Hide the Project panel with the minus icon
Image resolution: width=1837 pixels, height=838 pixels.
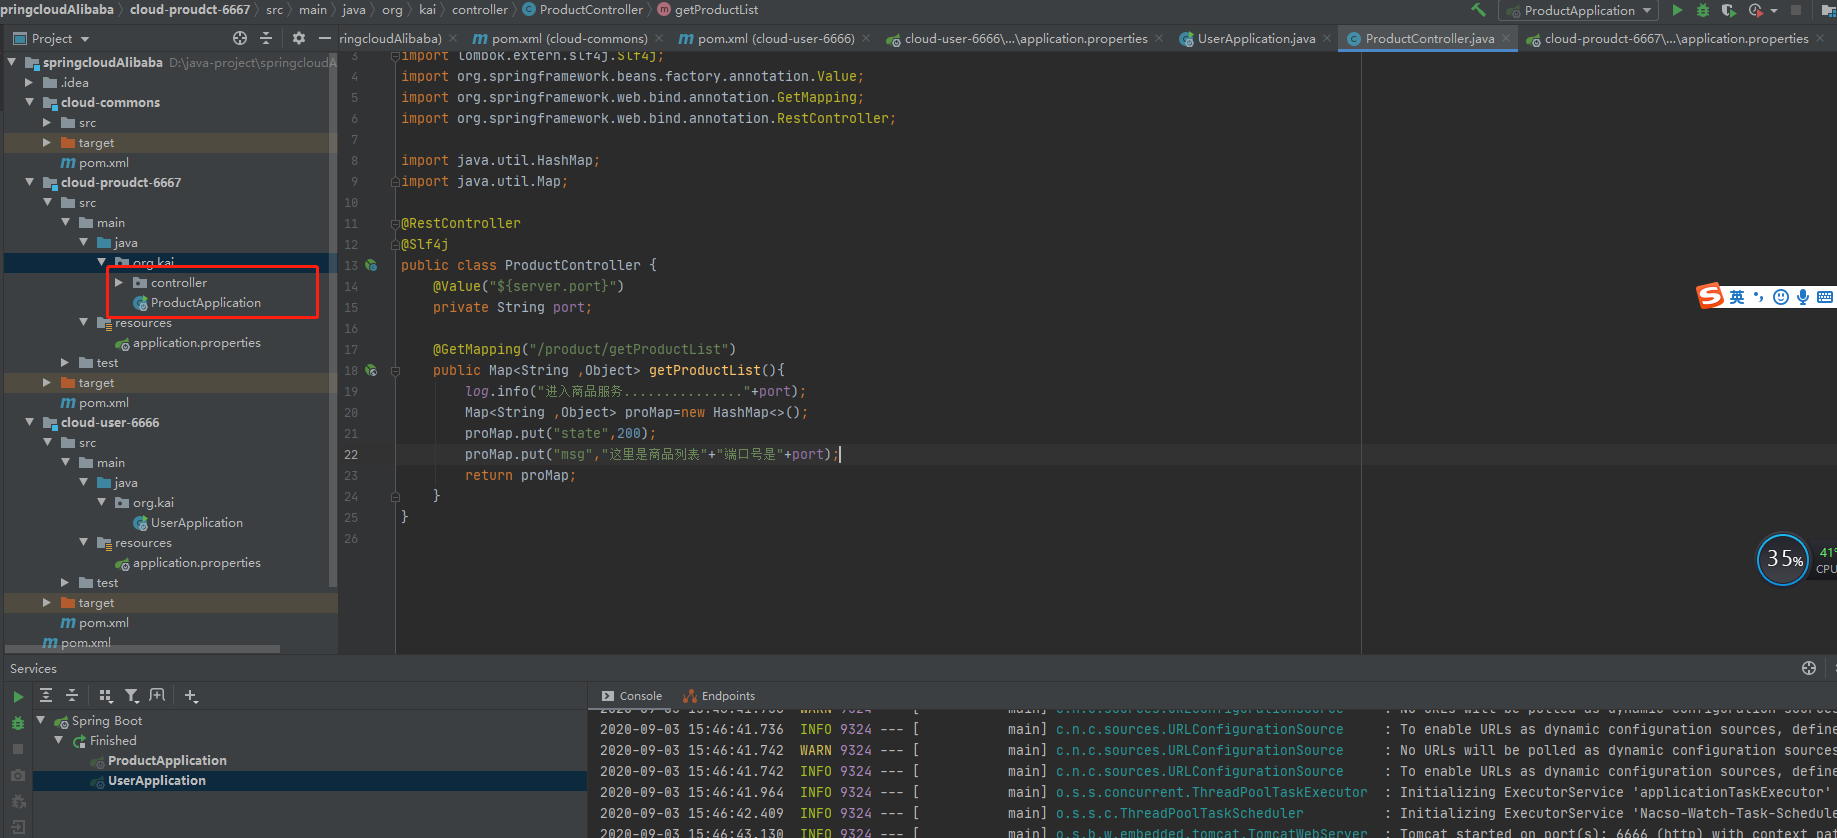click(x=324, y=38)
